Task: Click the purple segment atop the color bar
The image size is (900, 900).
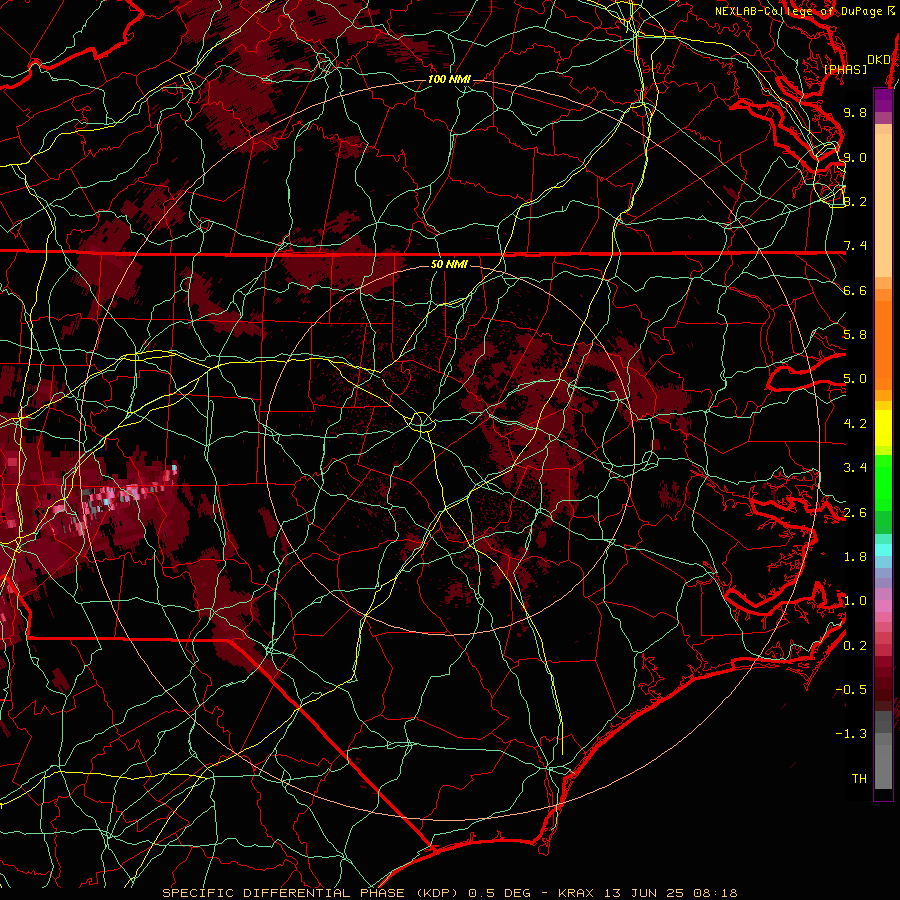Action: (x=883, y=100)
